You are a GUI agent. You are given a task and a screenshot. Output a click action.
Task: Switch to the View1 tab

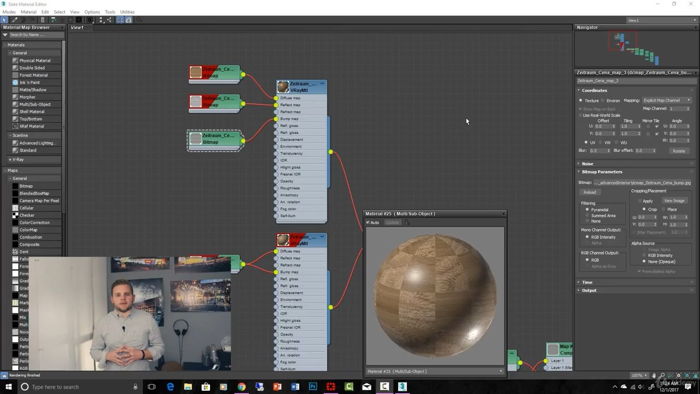click(x=77, y=27)
